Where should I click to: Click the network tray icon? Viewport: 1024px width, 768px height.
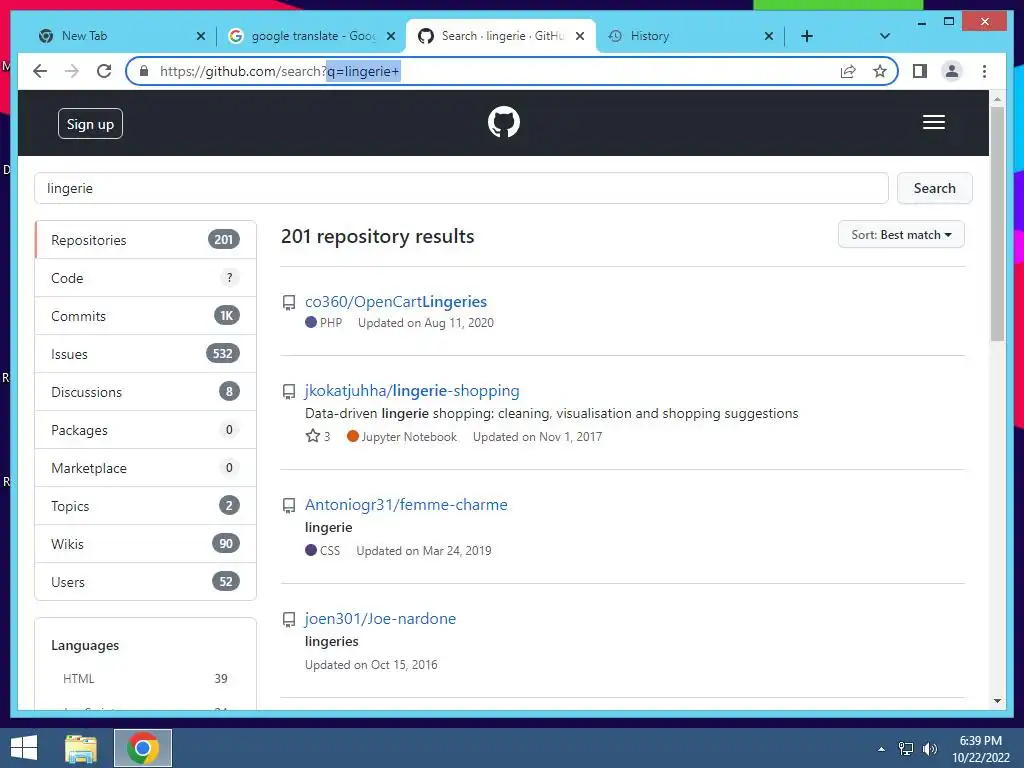click(906, 749)
